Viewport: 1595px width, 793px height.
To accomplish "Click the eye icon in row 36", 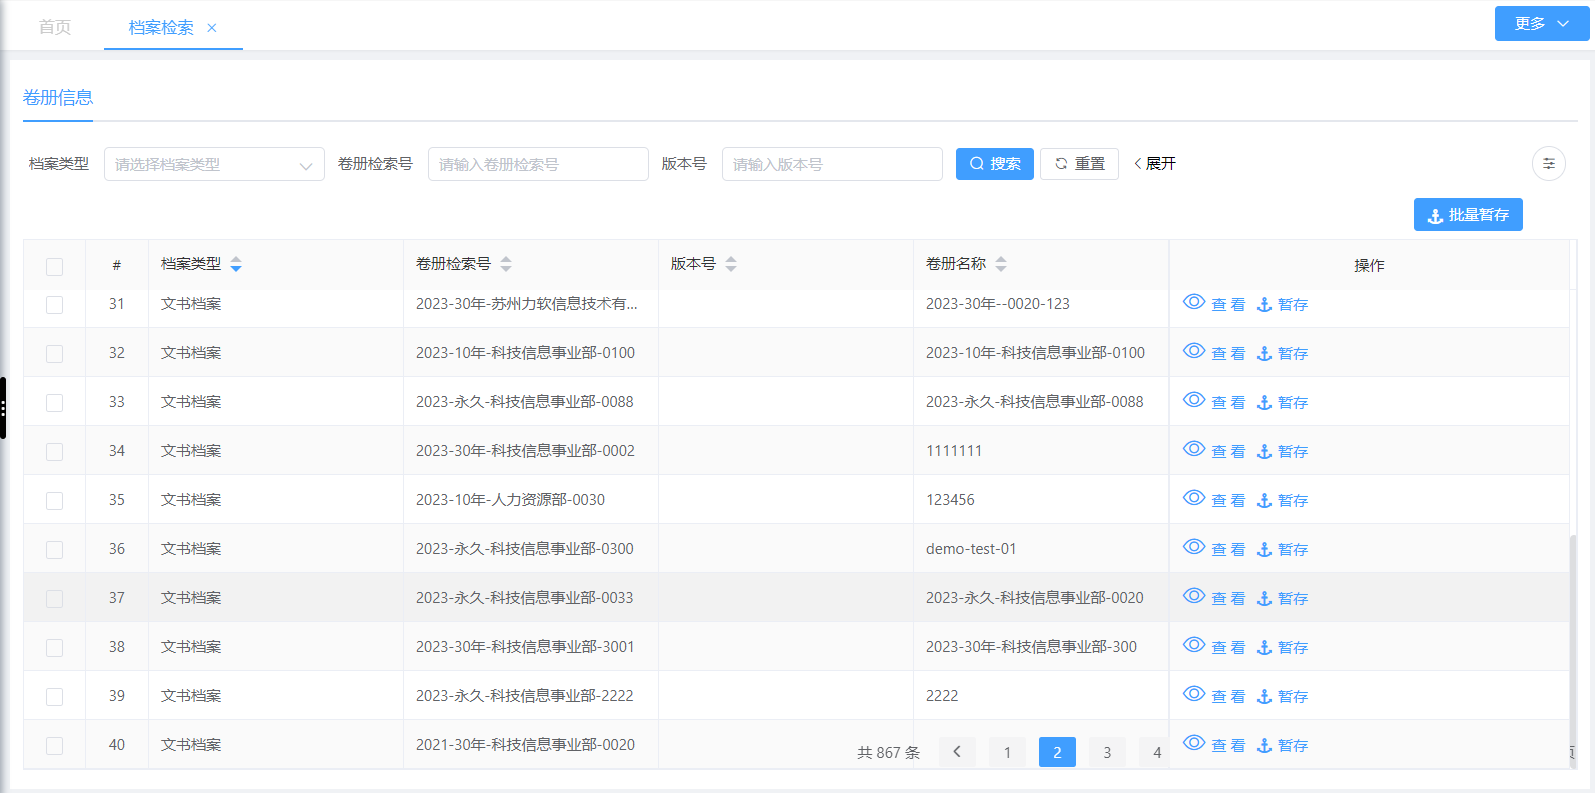I will (x=1194, y=547).
